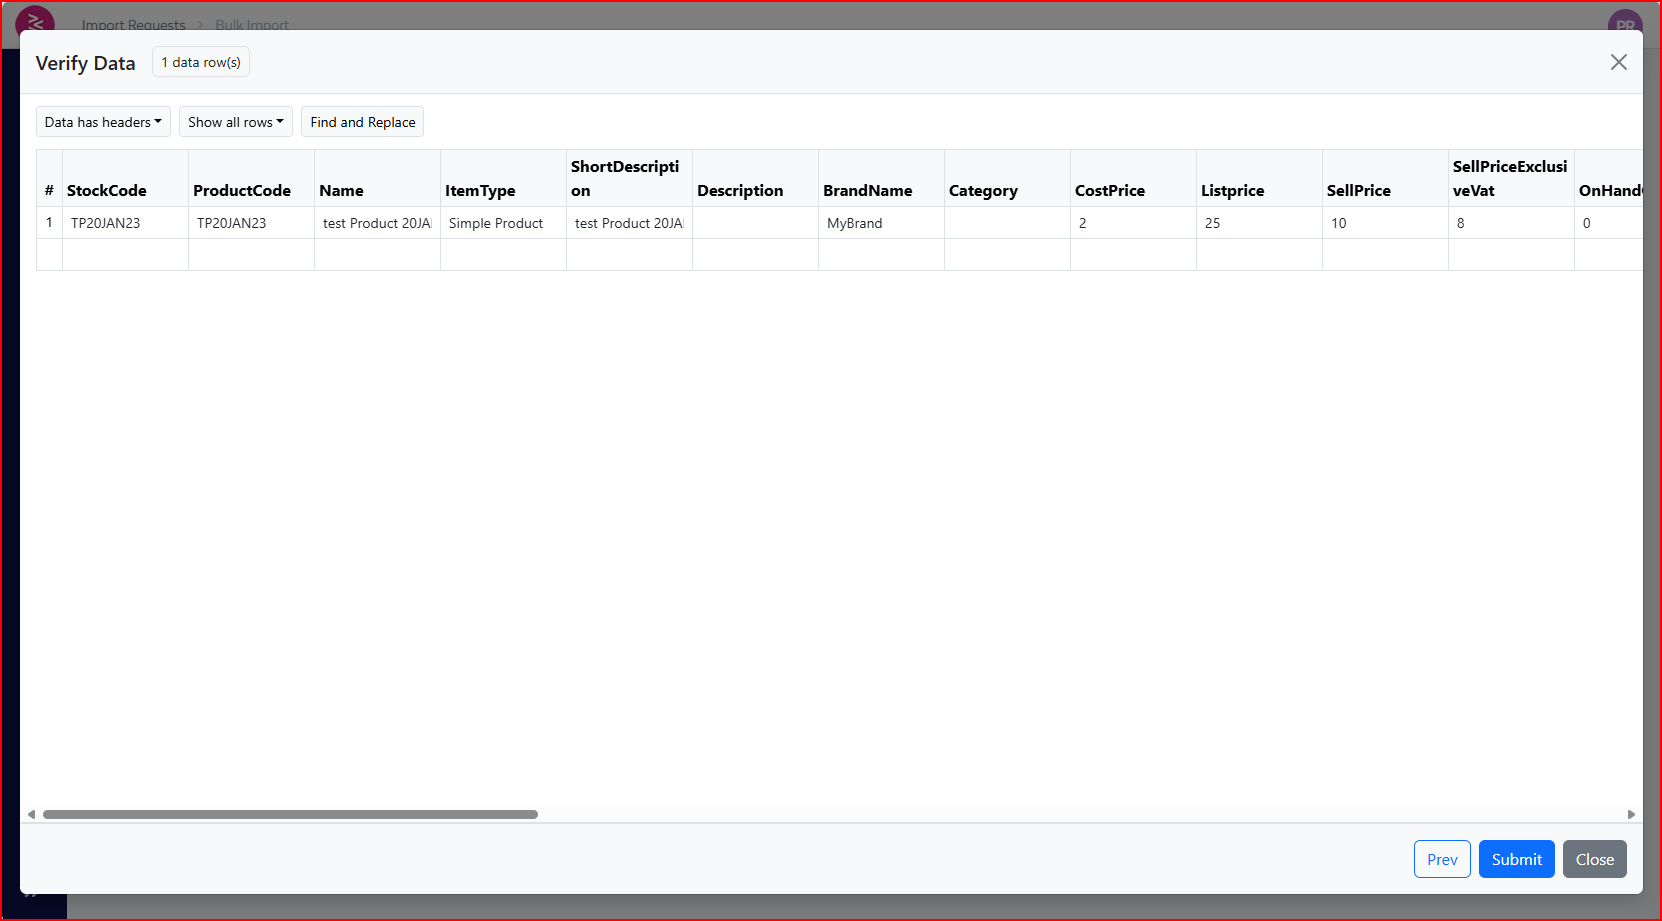
Task: Click the grey Close button
Action: [1594, 859]
